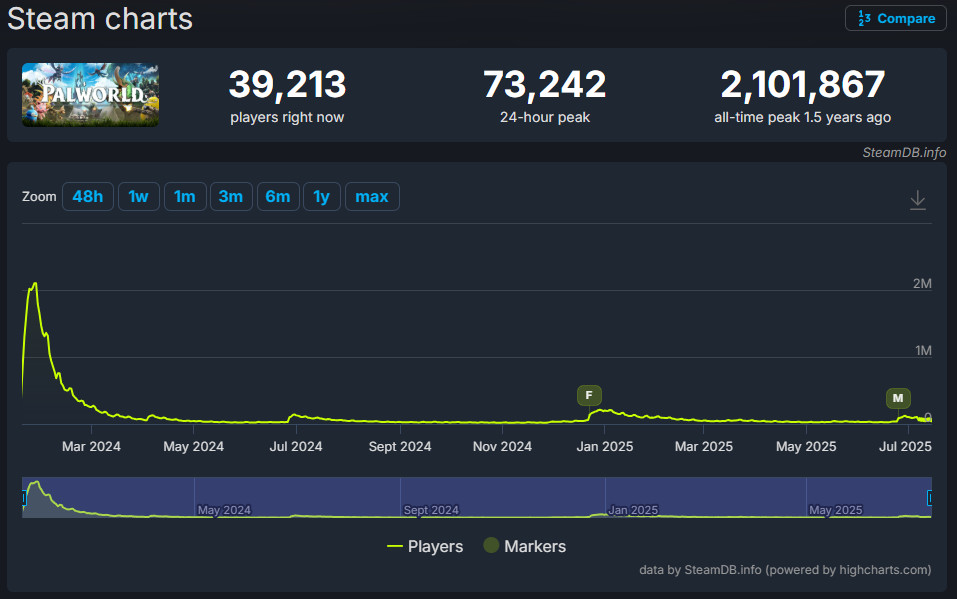Click left handle of navigator range
The width and height of the screenshot is (957, 599).
click(24, 498)
